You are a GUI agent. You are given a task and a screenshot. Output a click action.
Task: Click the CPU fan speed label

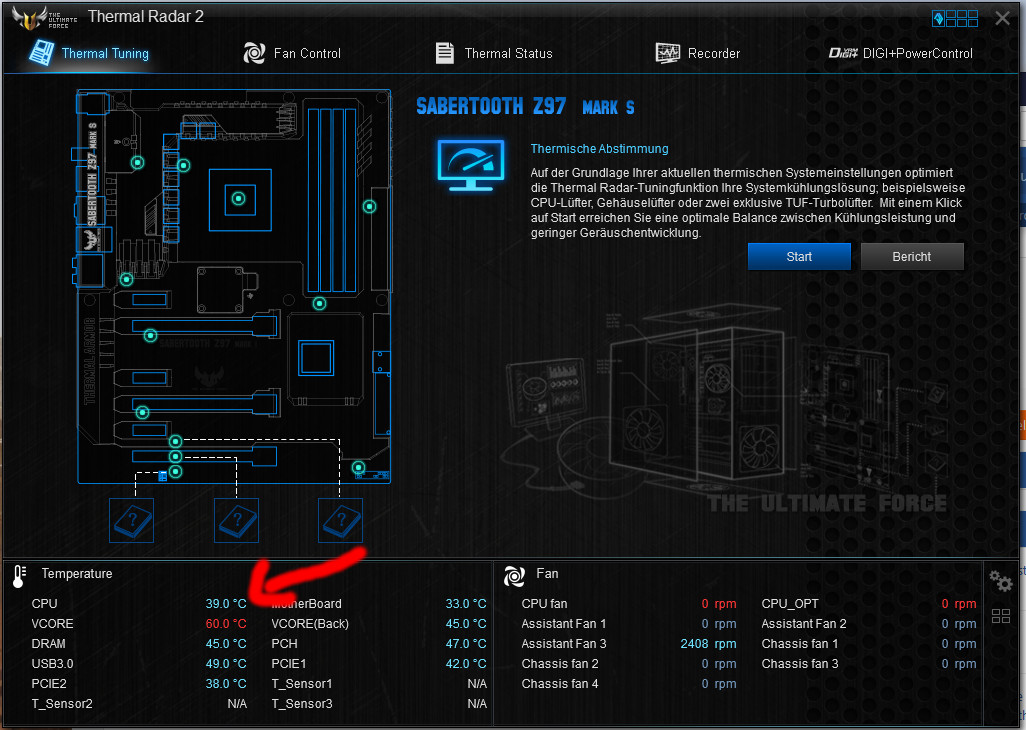pos(544,604)
